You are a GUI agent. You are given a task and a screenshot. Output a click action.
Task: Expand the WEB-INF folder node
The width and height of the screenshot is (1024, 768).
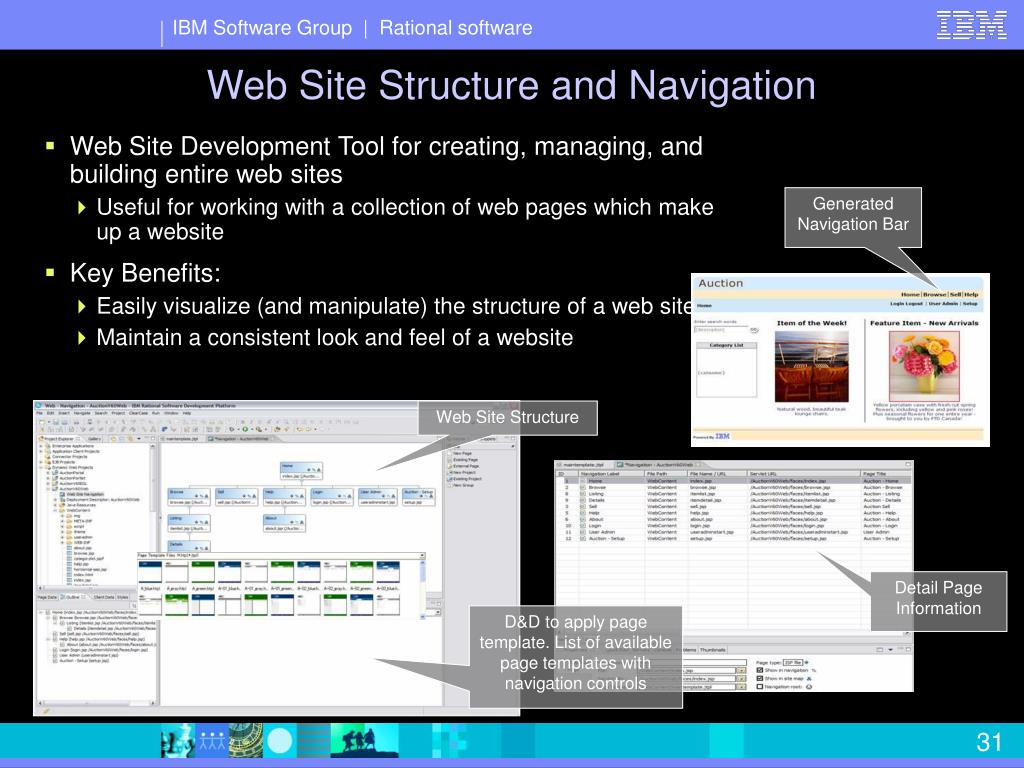[x=63, y=542]
